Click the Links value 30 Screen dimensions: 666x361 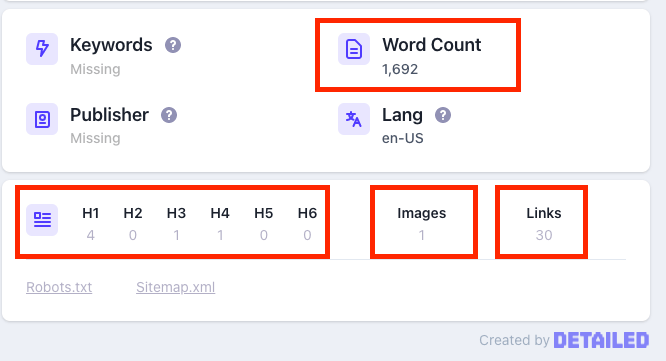pos(544,235)
